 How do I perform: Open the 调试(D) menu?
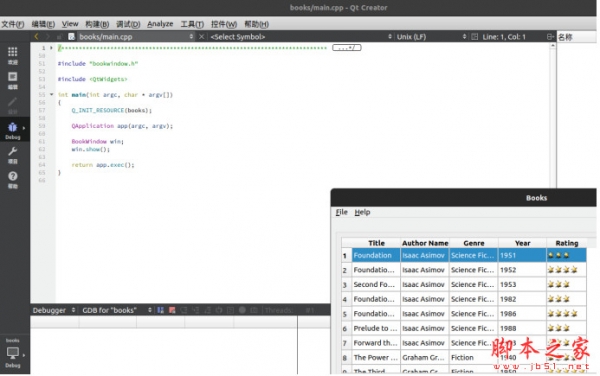(x=128, y=24)
